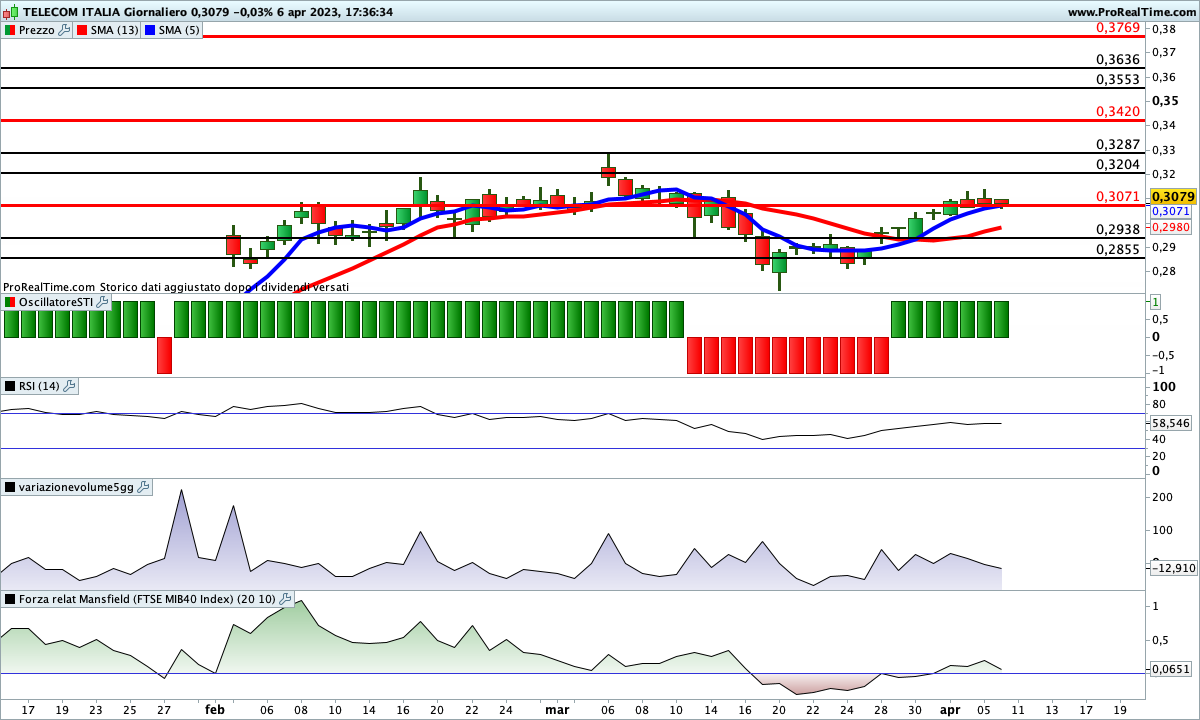Click the 200 tick on volume variation axis
Screen dimensions: 1200x720
click(x=1162, y=497)
